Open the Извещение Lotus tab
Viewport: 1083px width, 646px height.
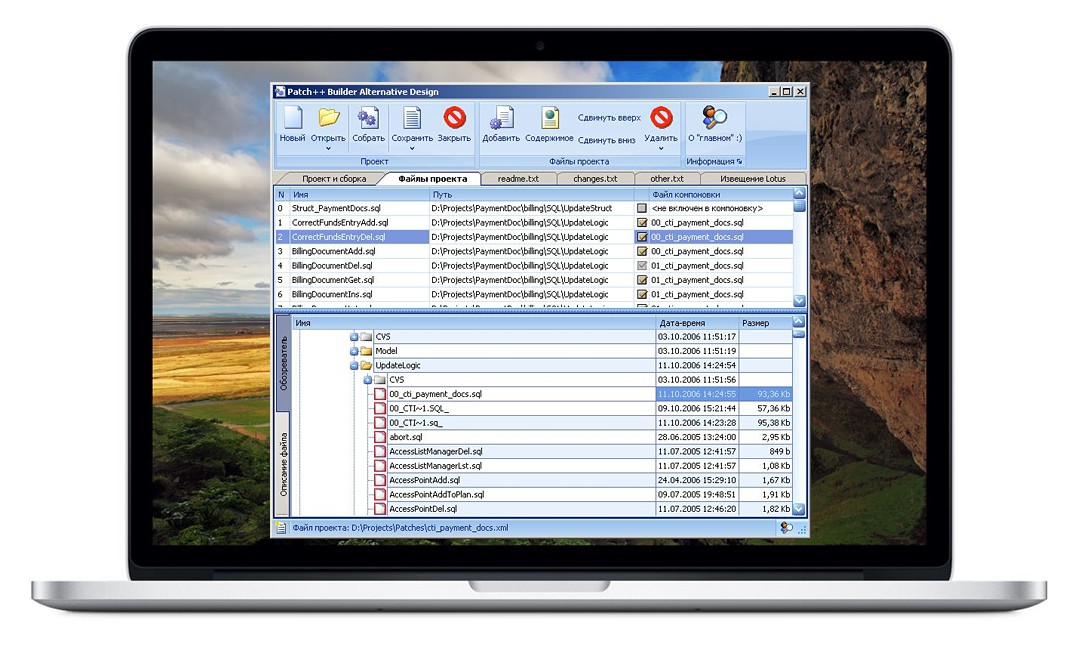click(x=752, y=178)
